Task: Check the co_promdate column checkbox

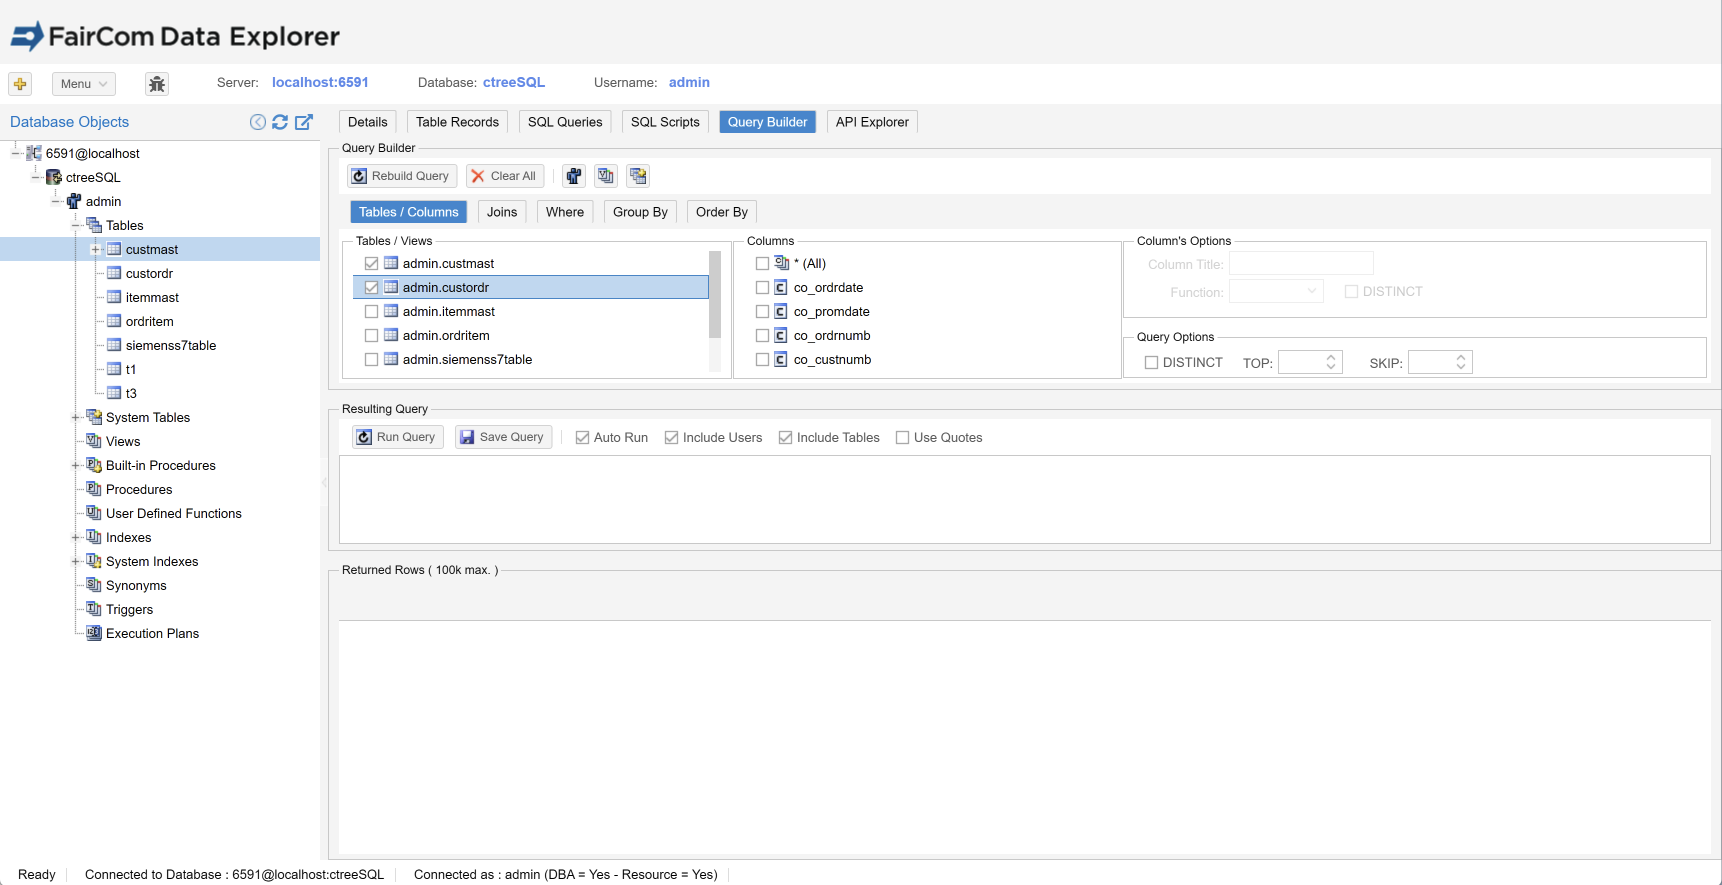Action: (762, 312)
